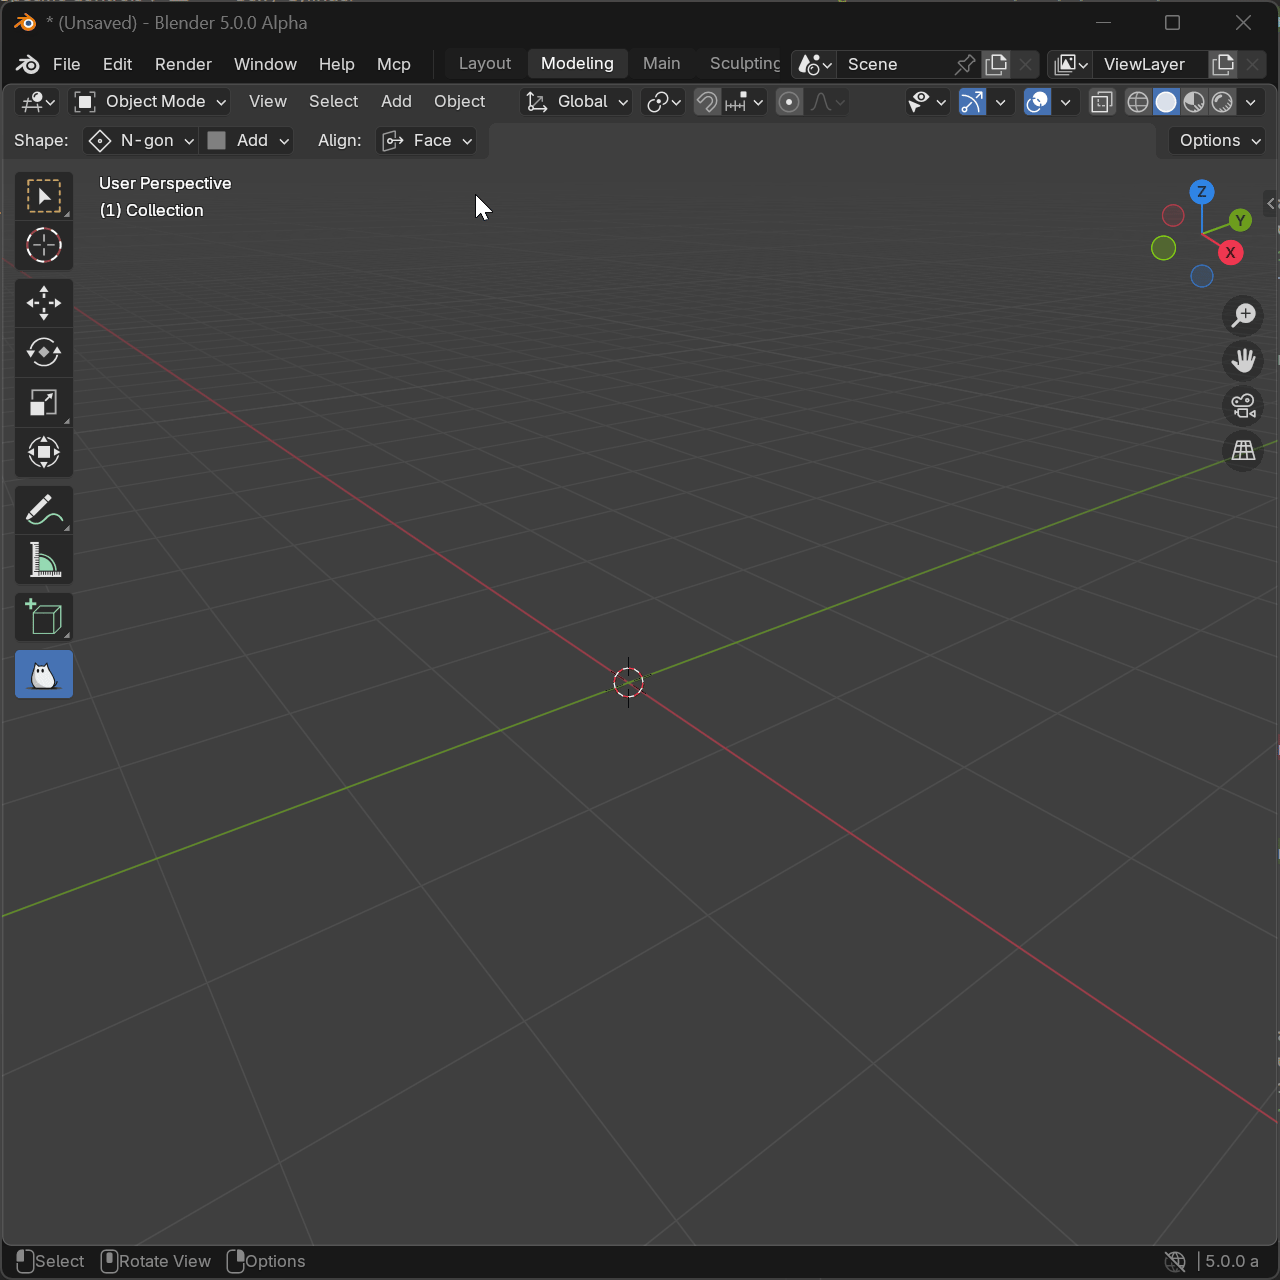Viewport: 1280px width, 1280px height.
Task: Toggle X-ray display mode
Action: click(x=1101, y=102)
